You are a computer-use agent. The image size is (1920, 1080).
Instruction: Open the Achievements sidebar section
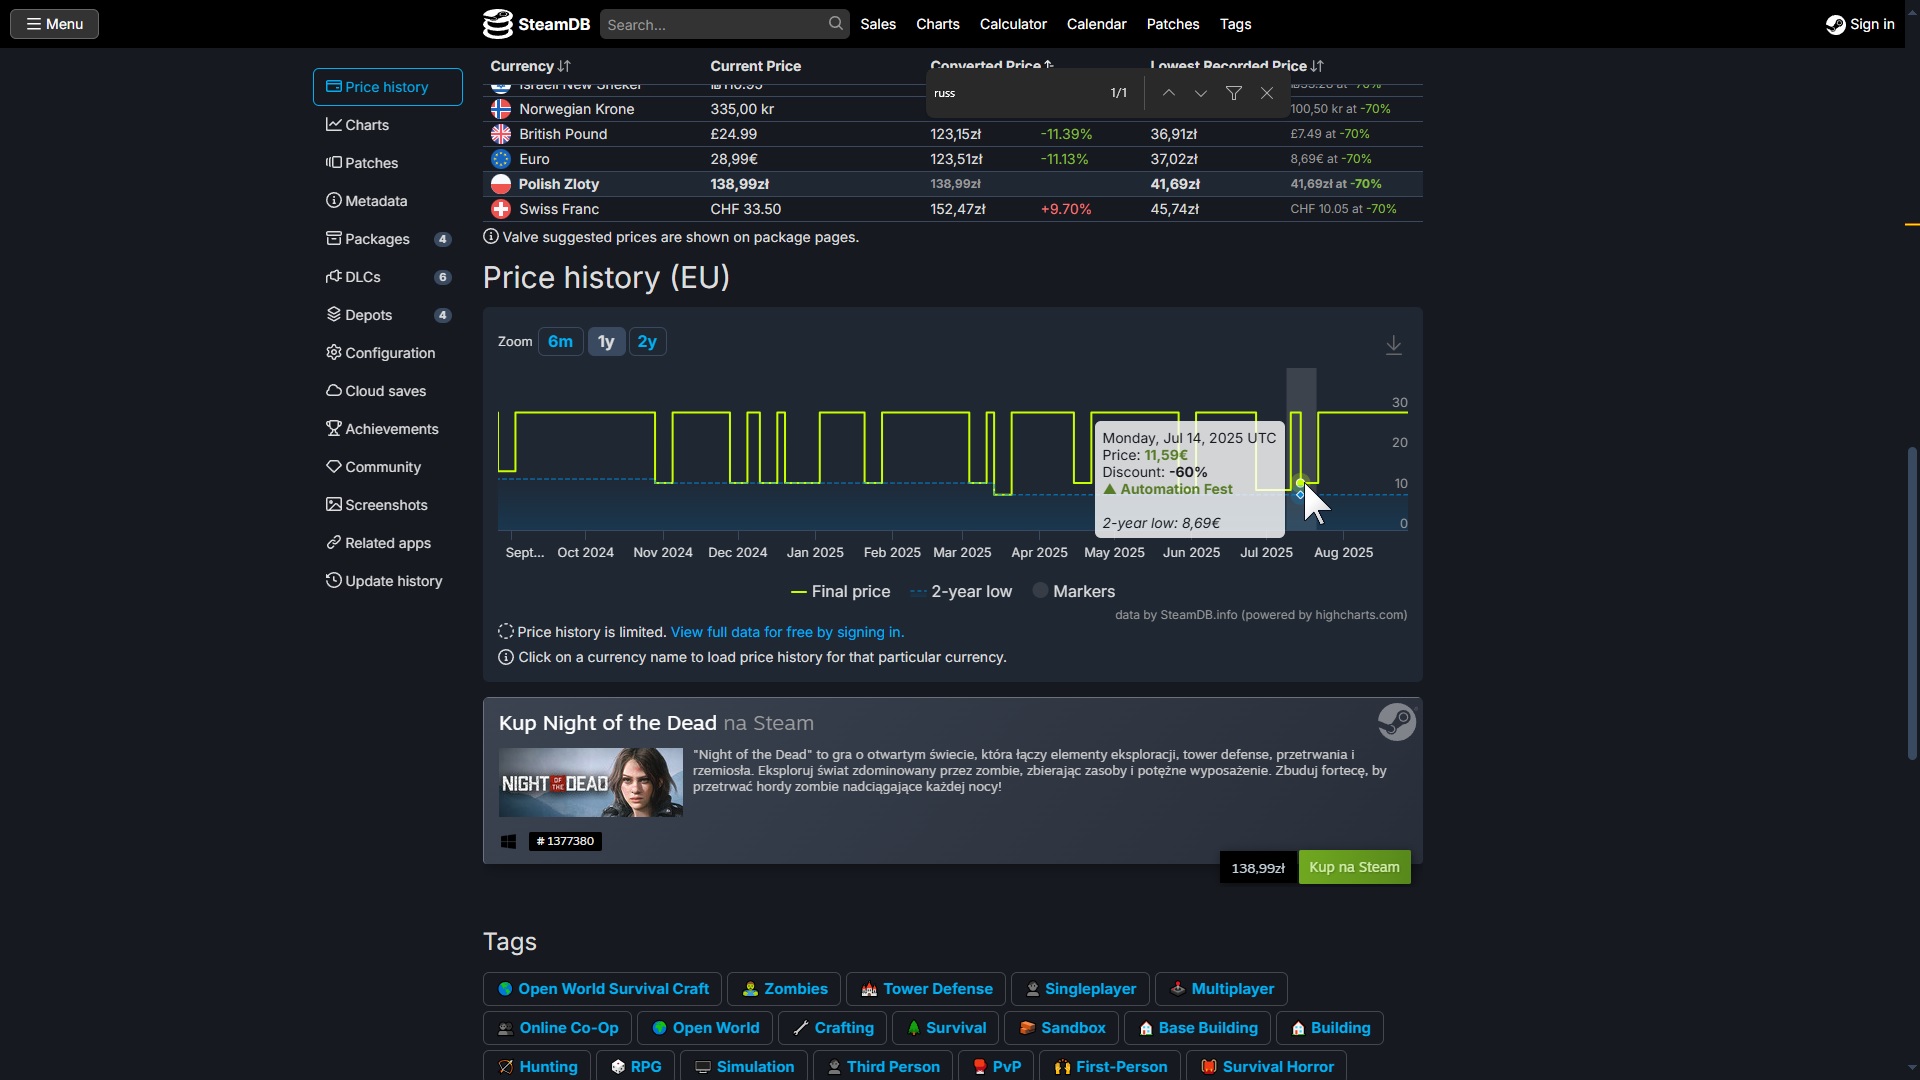pyautogui.click(x=390, y=429)
